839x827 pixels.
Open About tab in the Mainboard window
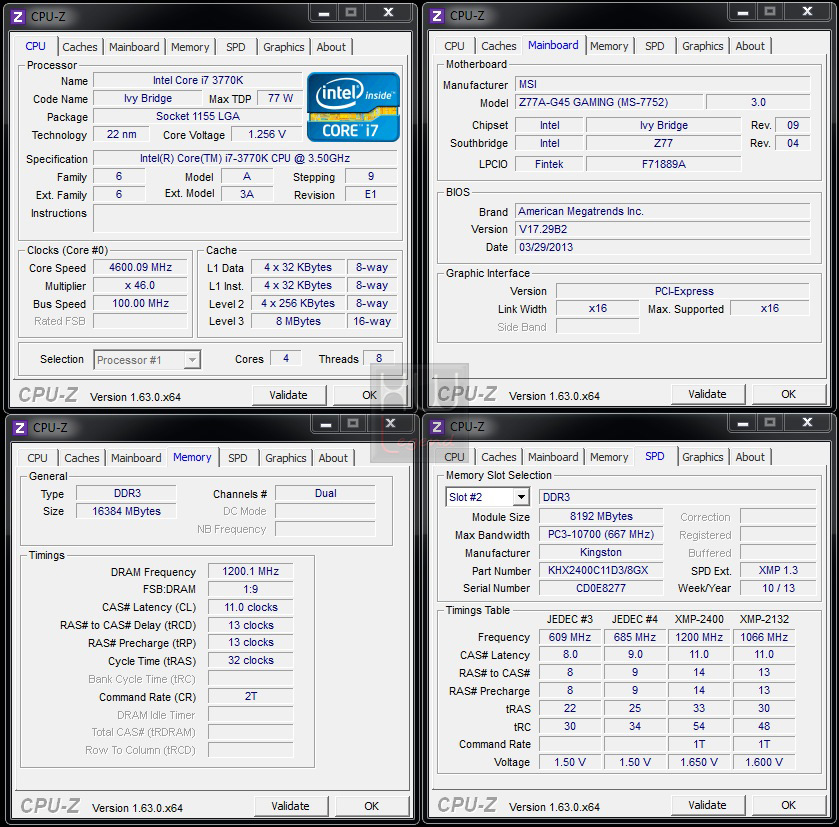750,46
